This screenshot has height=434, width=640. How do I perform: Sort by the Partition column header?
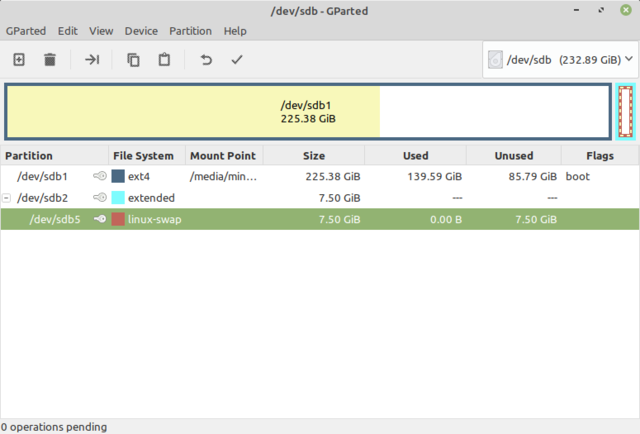tap(54, 156)
